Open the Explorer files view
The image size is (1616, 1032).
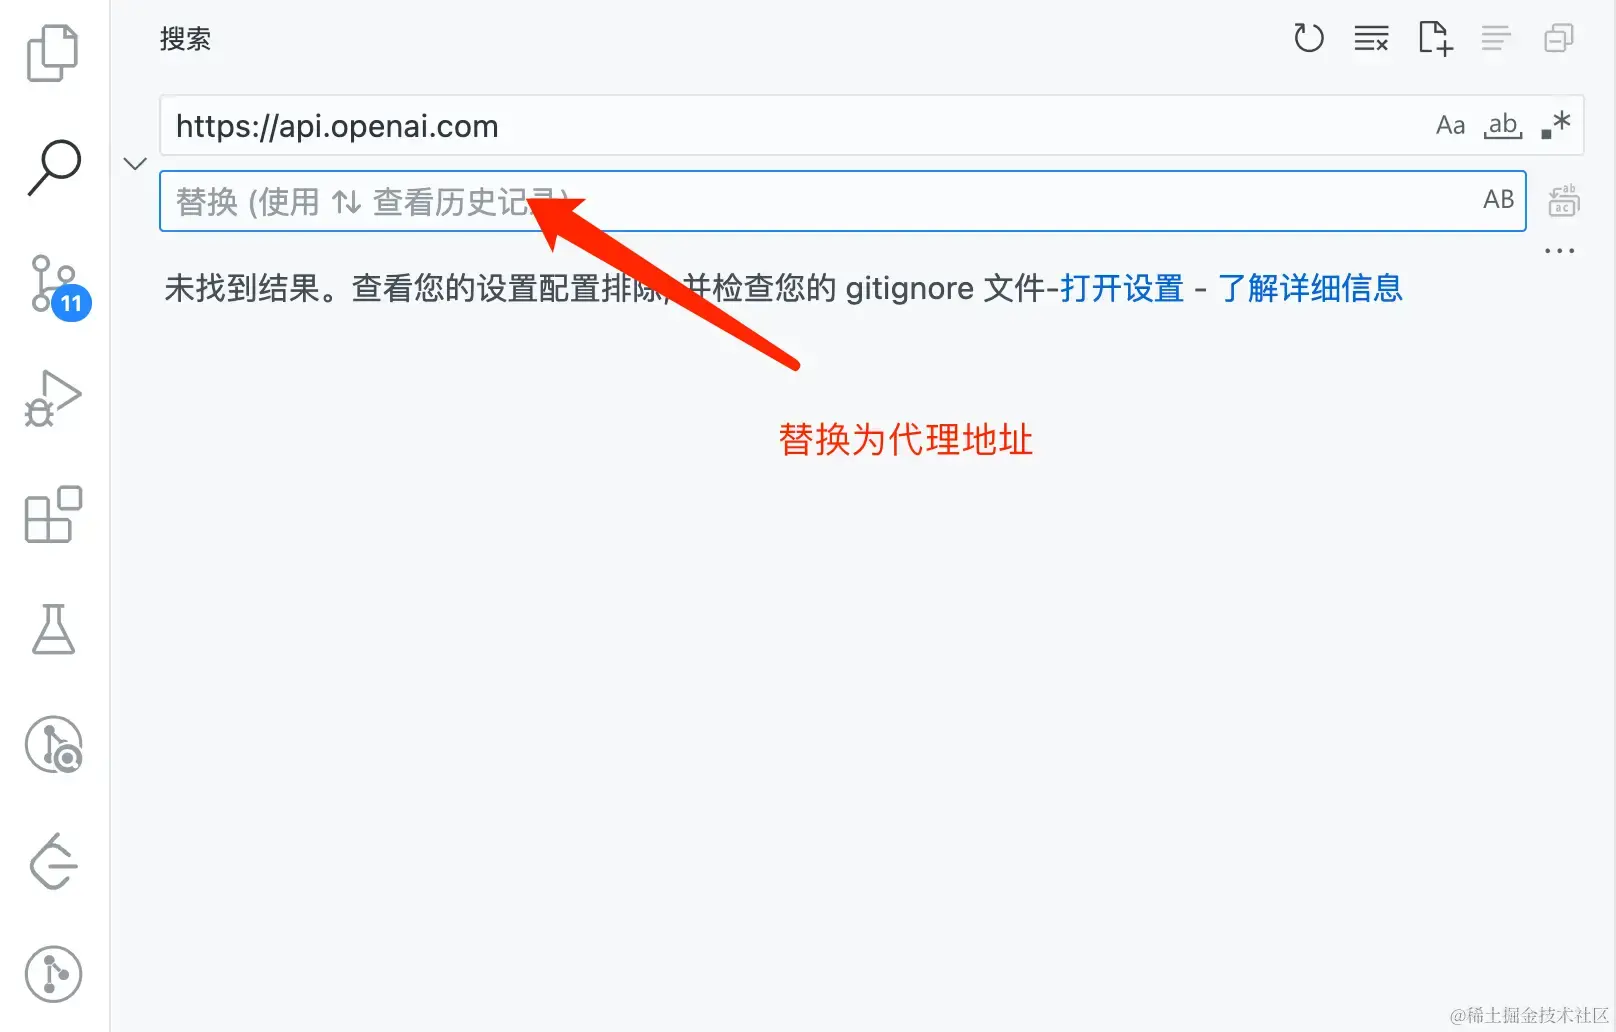[x=52, y=52]
